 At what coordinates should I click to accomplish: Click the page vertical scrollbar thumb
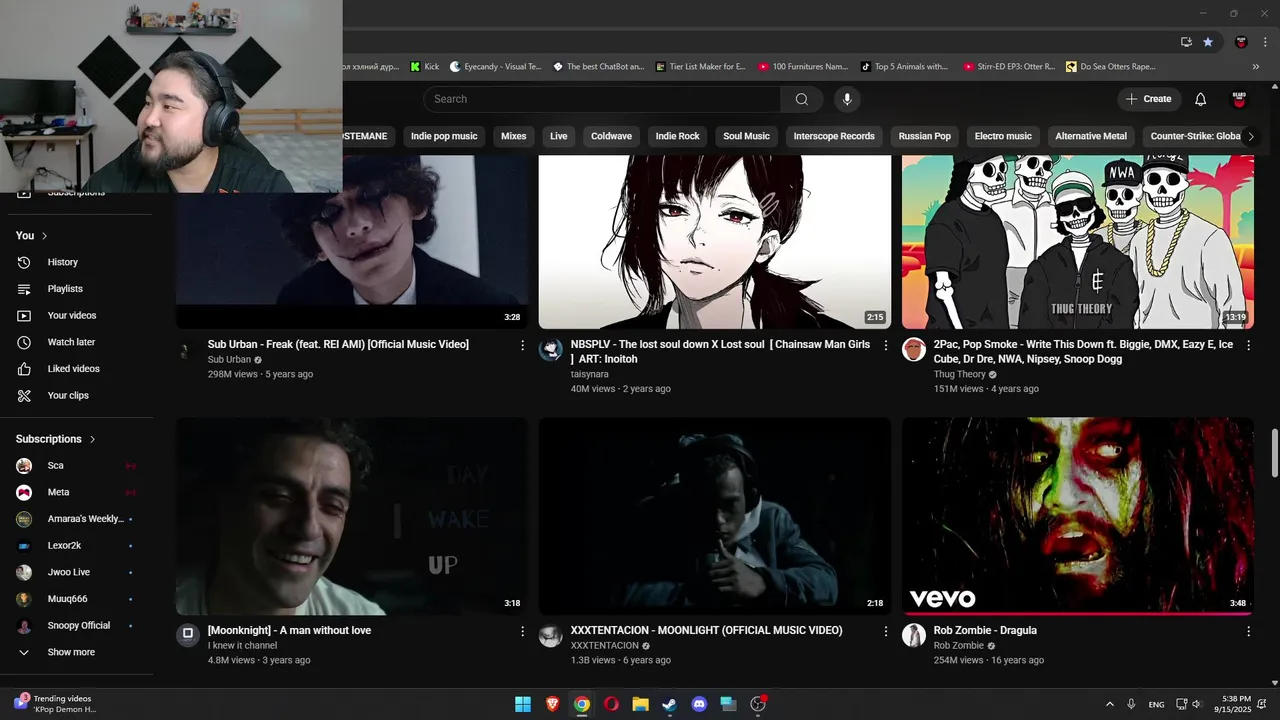[x=1274, y=455]
